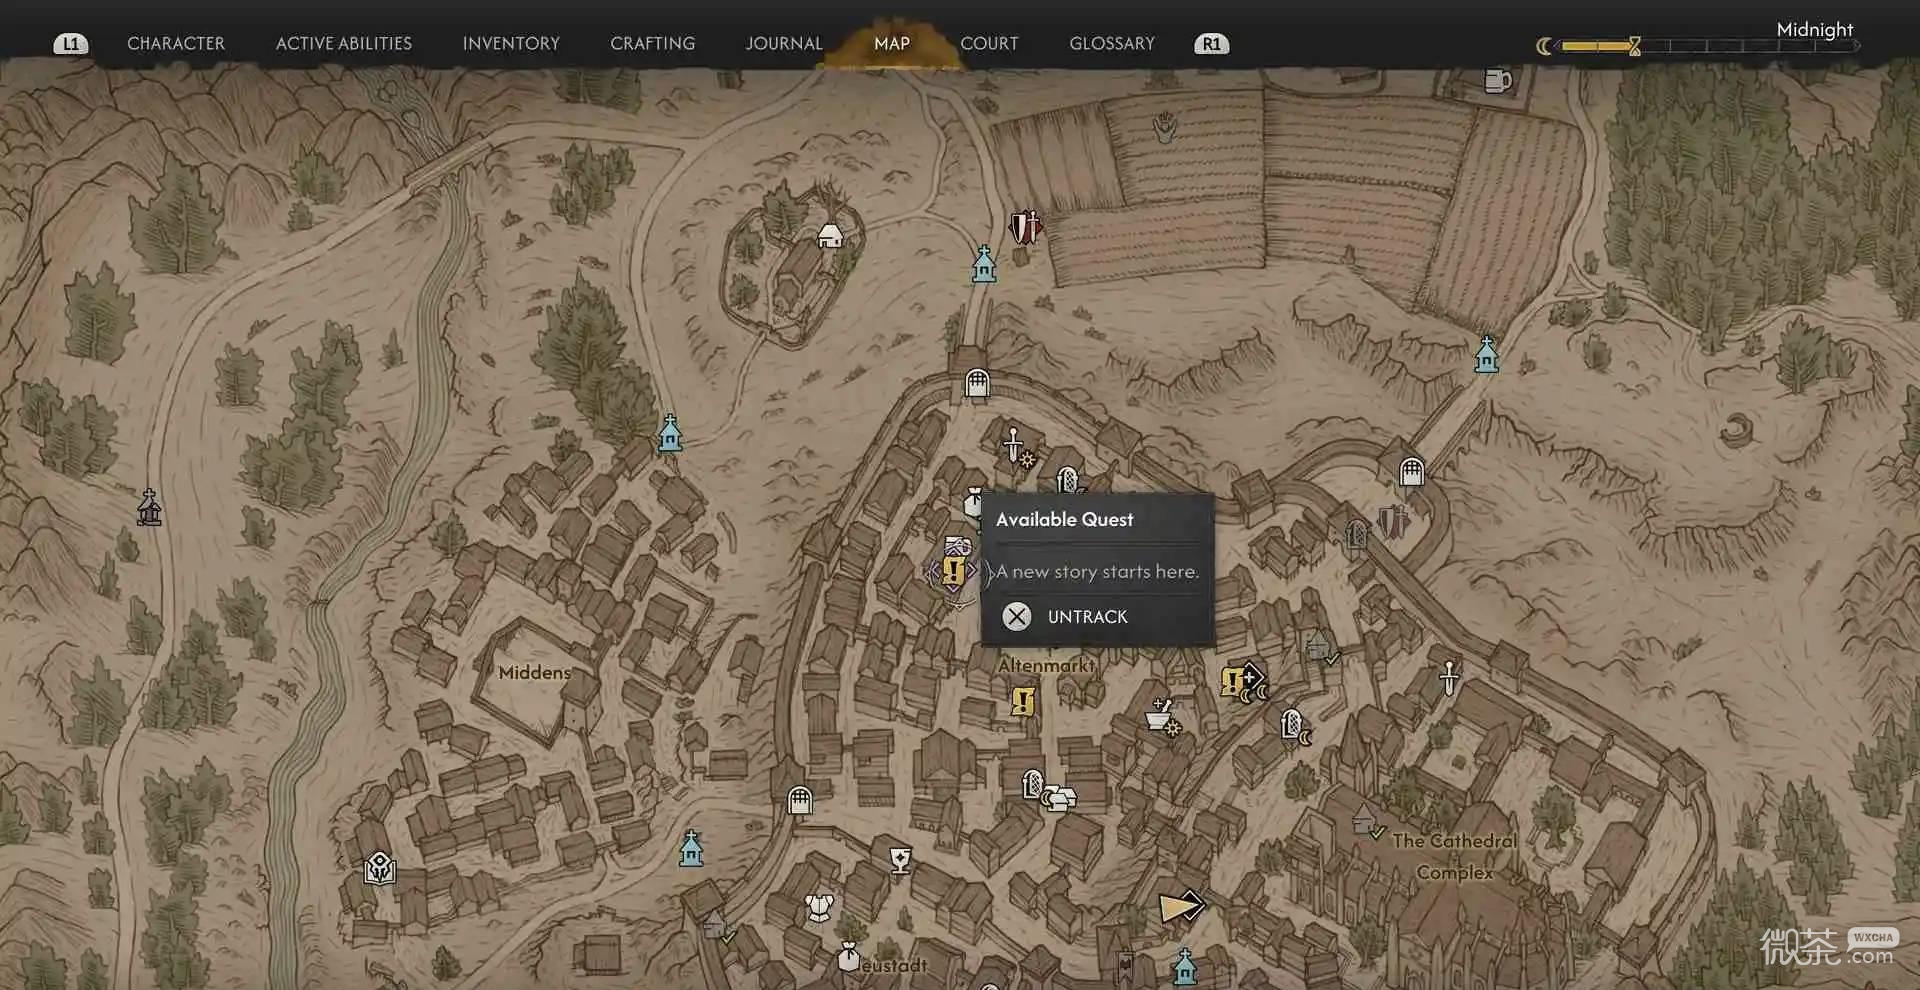The height and width of the screenshot is (990, 1920).
Task: Click the checked house icon right of the tooltip
Action: coord(1322,646)
